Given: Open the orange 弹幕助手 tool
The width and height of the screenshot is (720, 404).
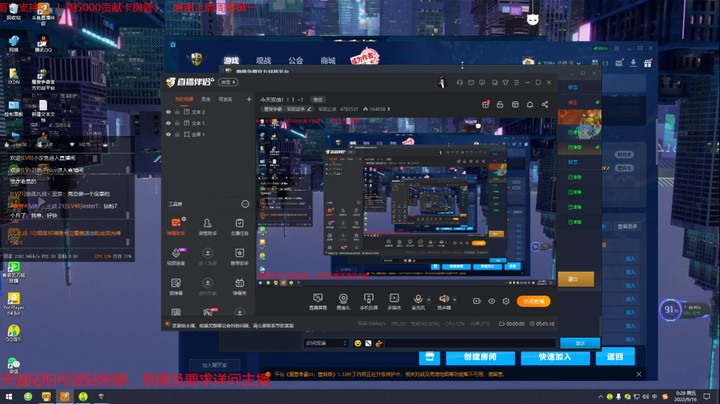Looking at the screenshot, I should 176,226.
